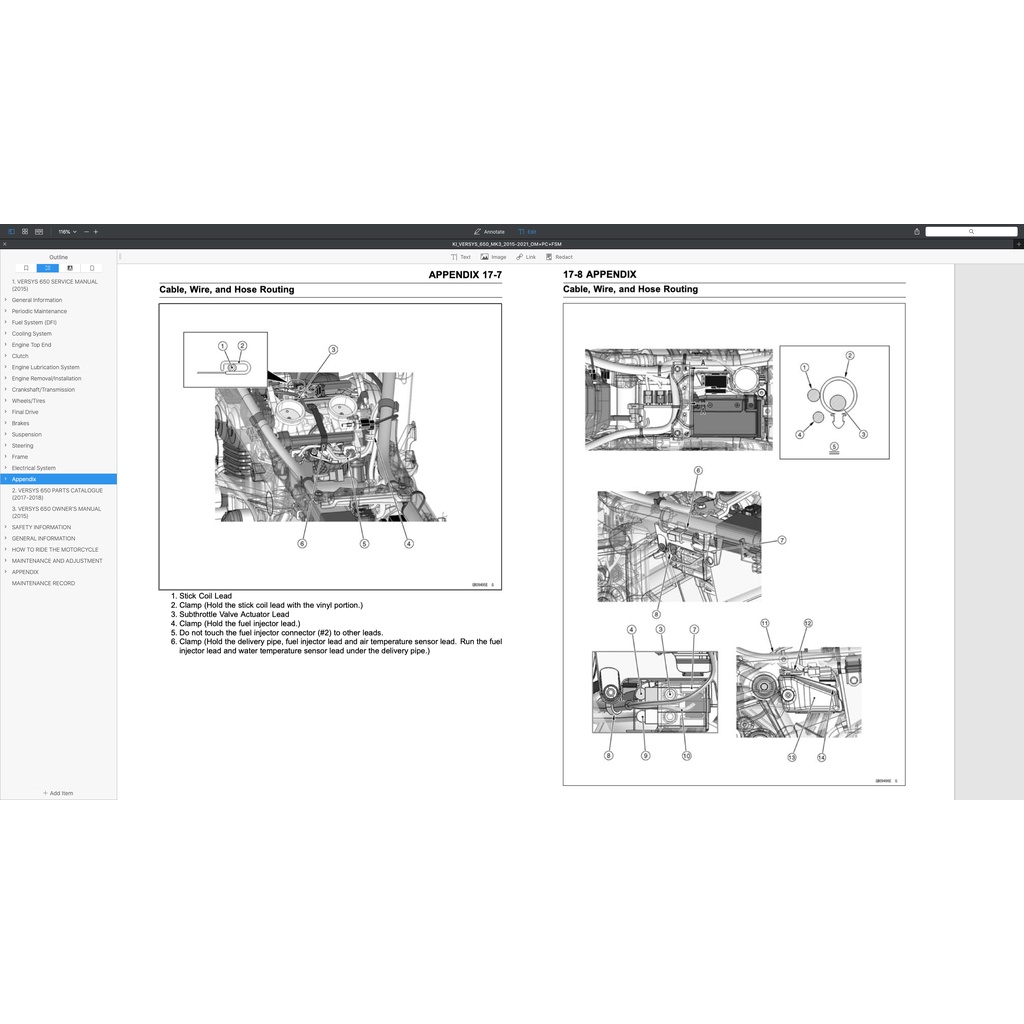The image size is (1024, 1024).
Task: Open the 116% zoom level dropdown
Action: pyautogui.click(x=67, y=231)
